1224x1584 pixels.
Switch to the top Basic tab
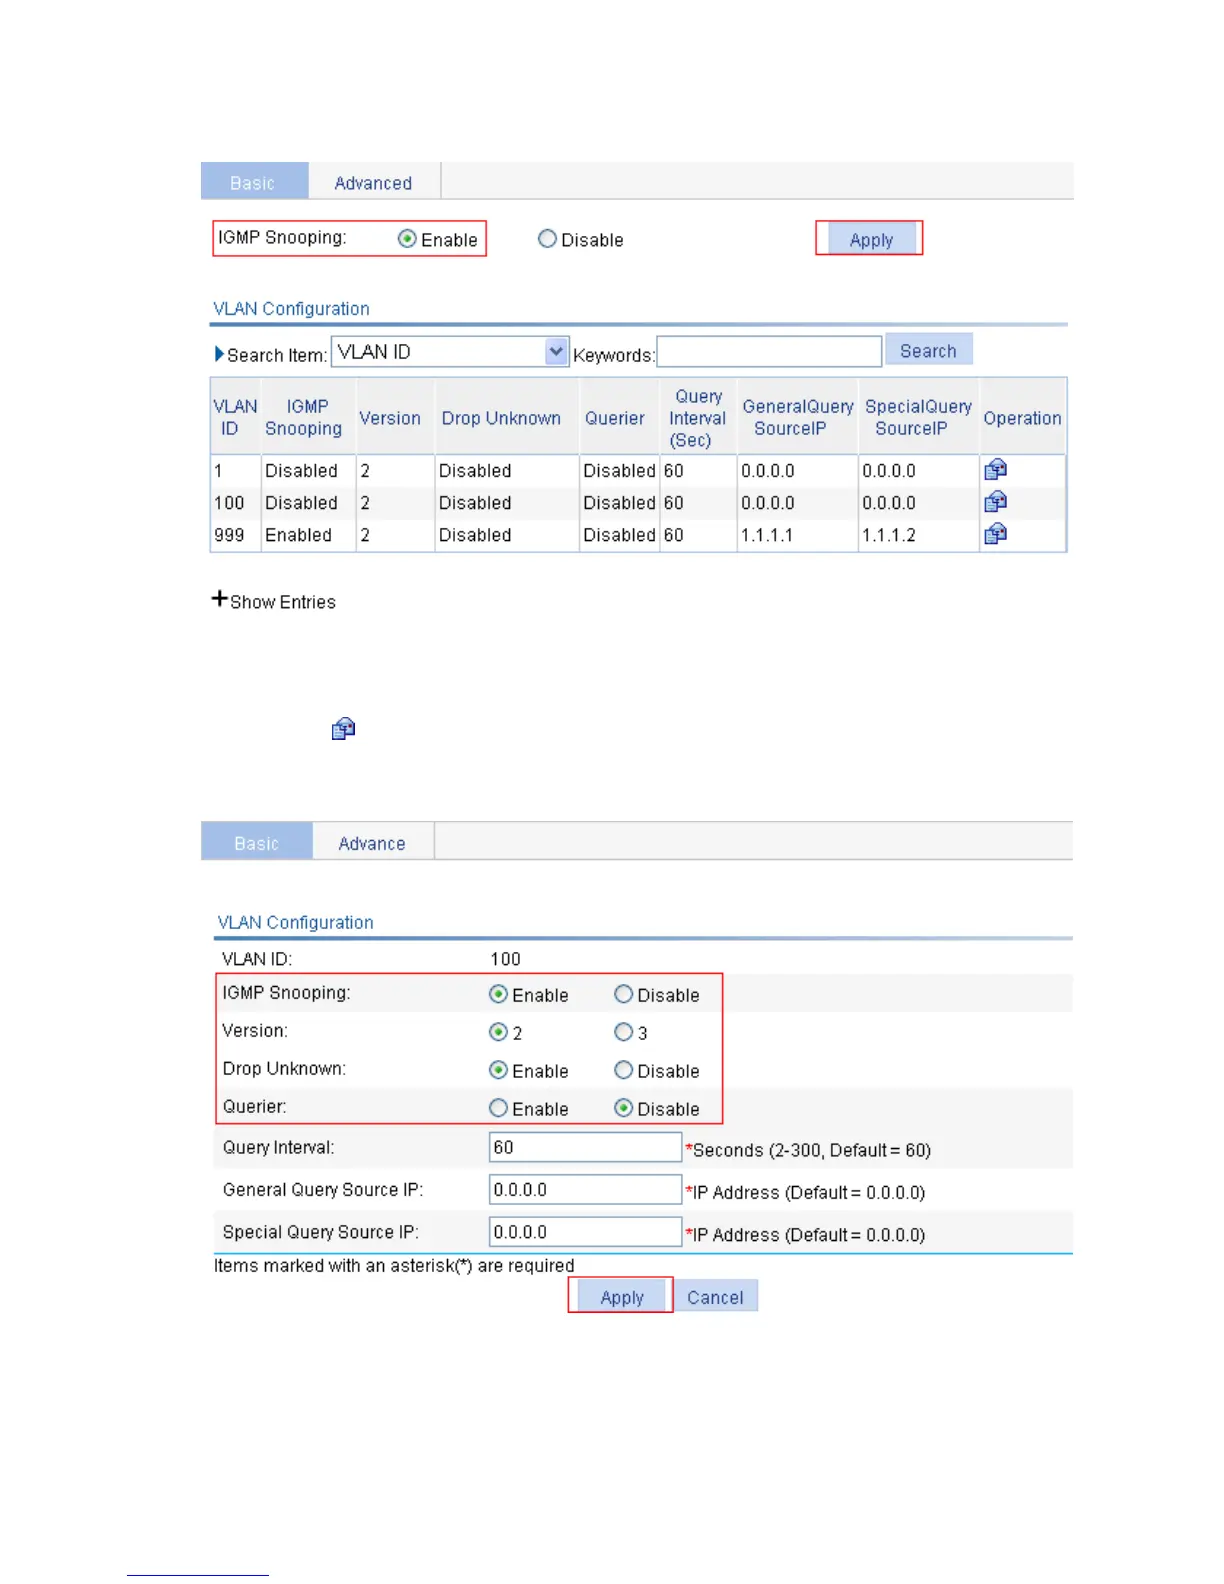point(254,181)
